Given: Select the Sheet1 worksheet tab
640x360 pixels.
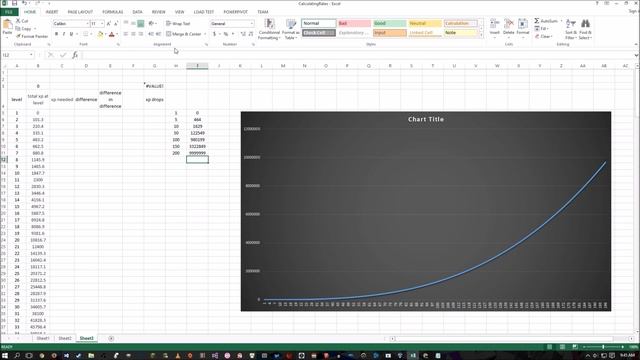Looking at the screenshot, I should tap(43, 338).
